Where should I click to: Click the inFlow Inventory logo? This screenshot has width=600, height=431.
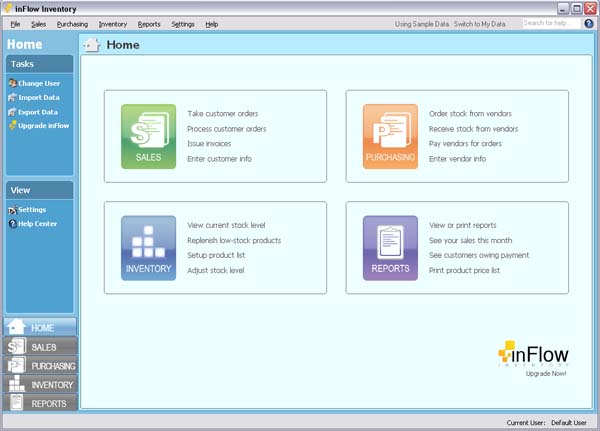(533, 354)
